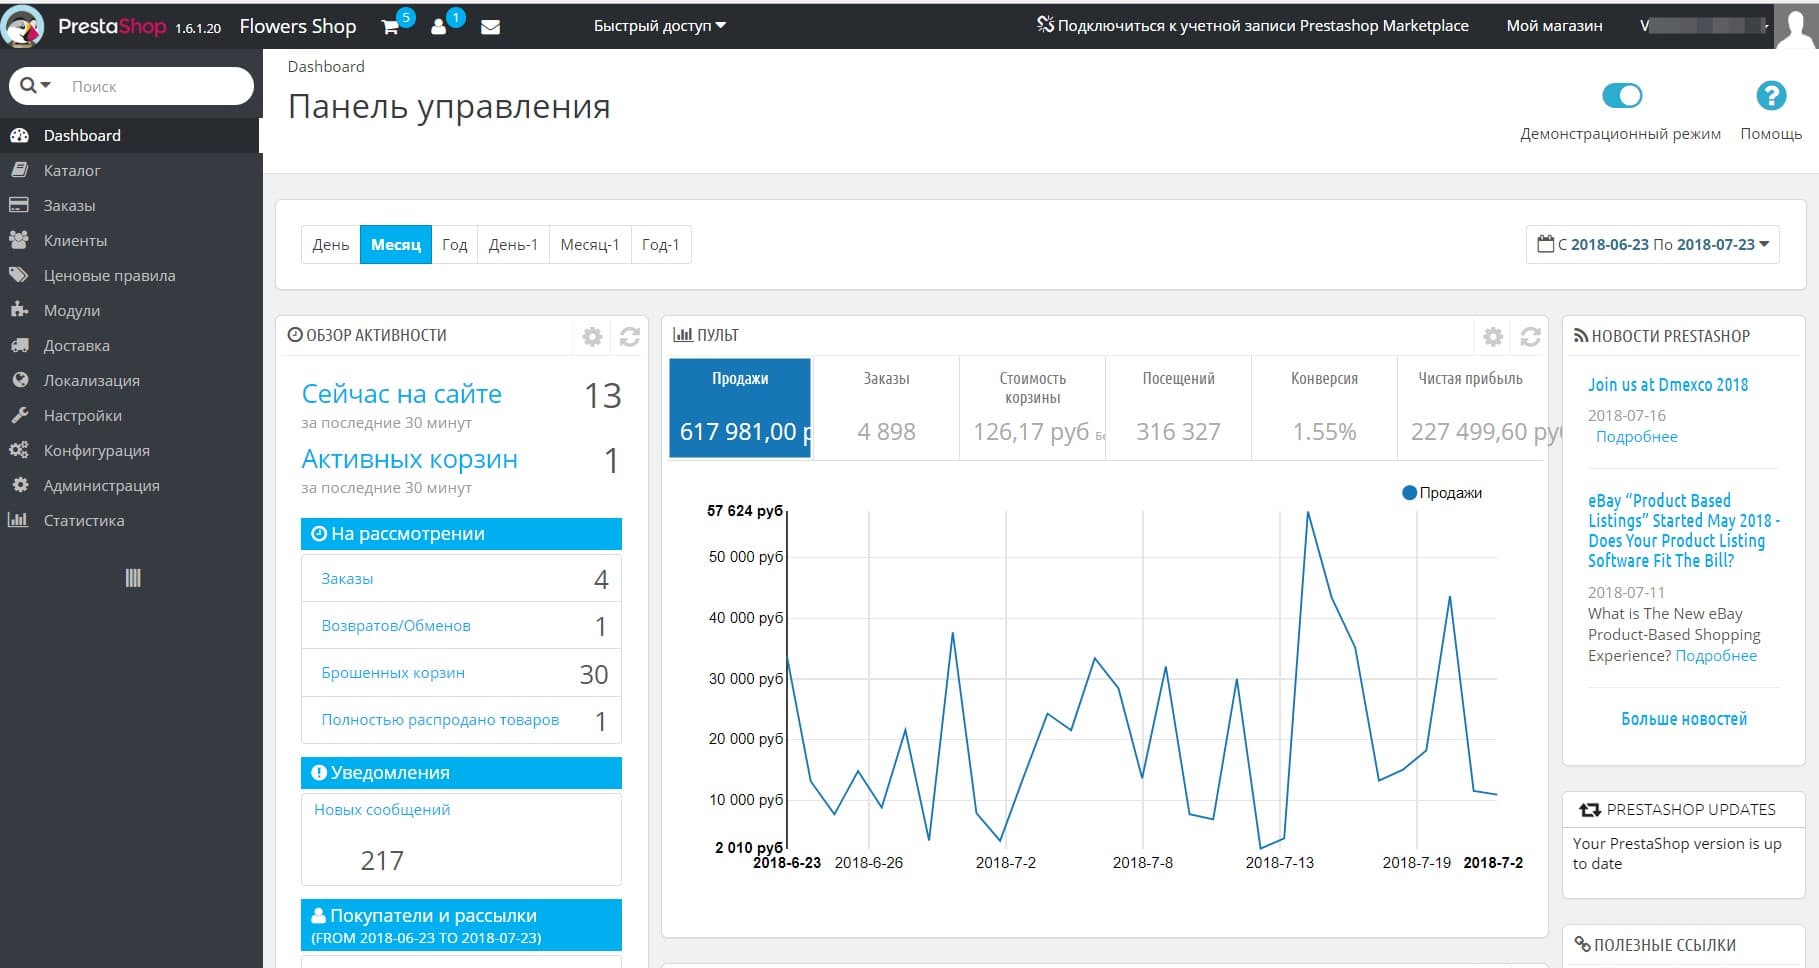Select the Посещений metric tile
The image size is (1819, 968).
(x=1178, y=408)
